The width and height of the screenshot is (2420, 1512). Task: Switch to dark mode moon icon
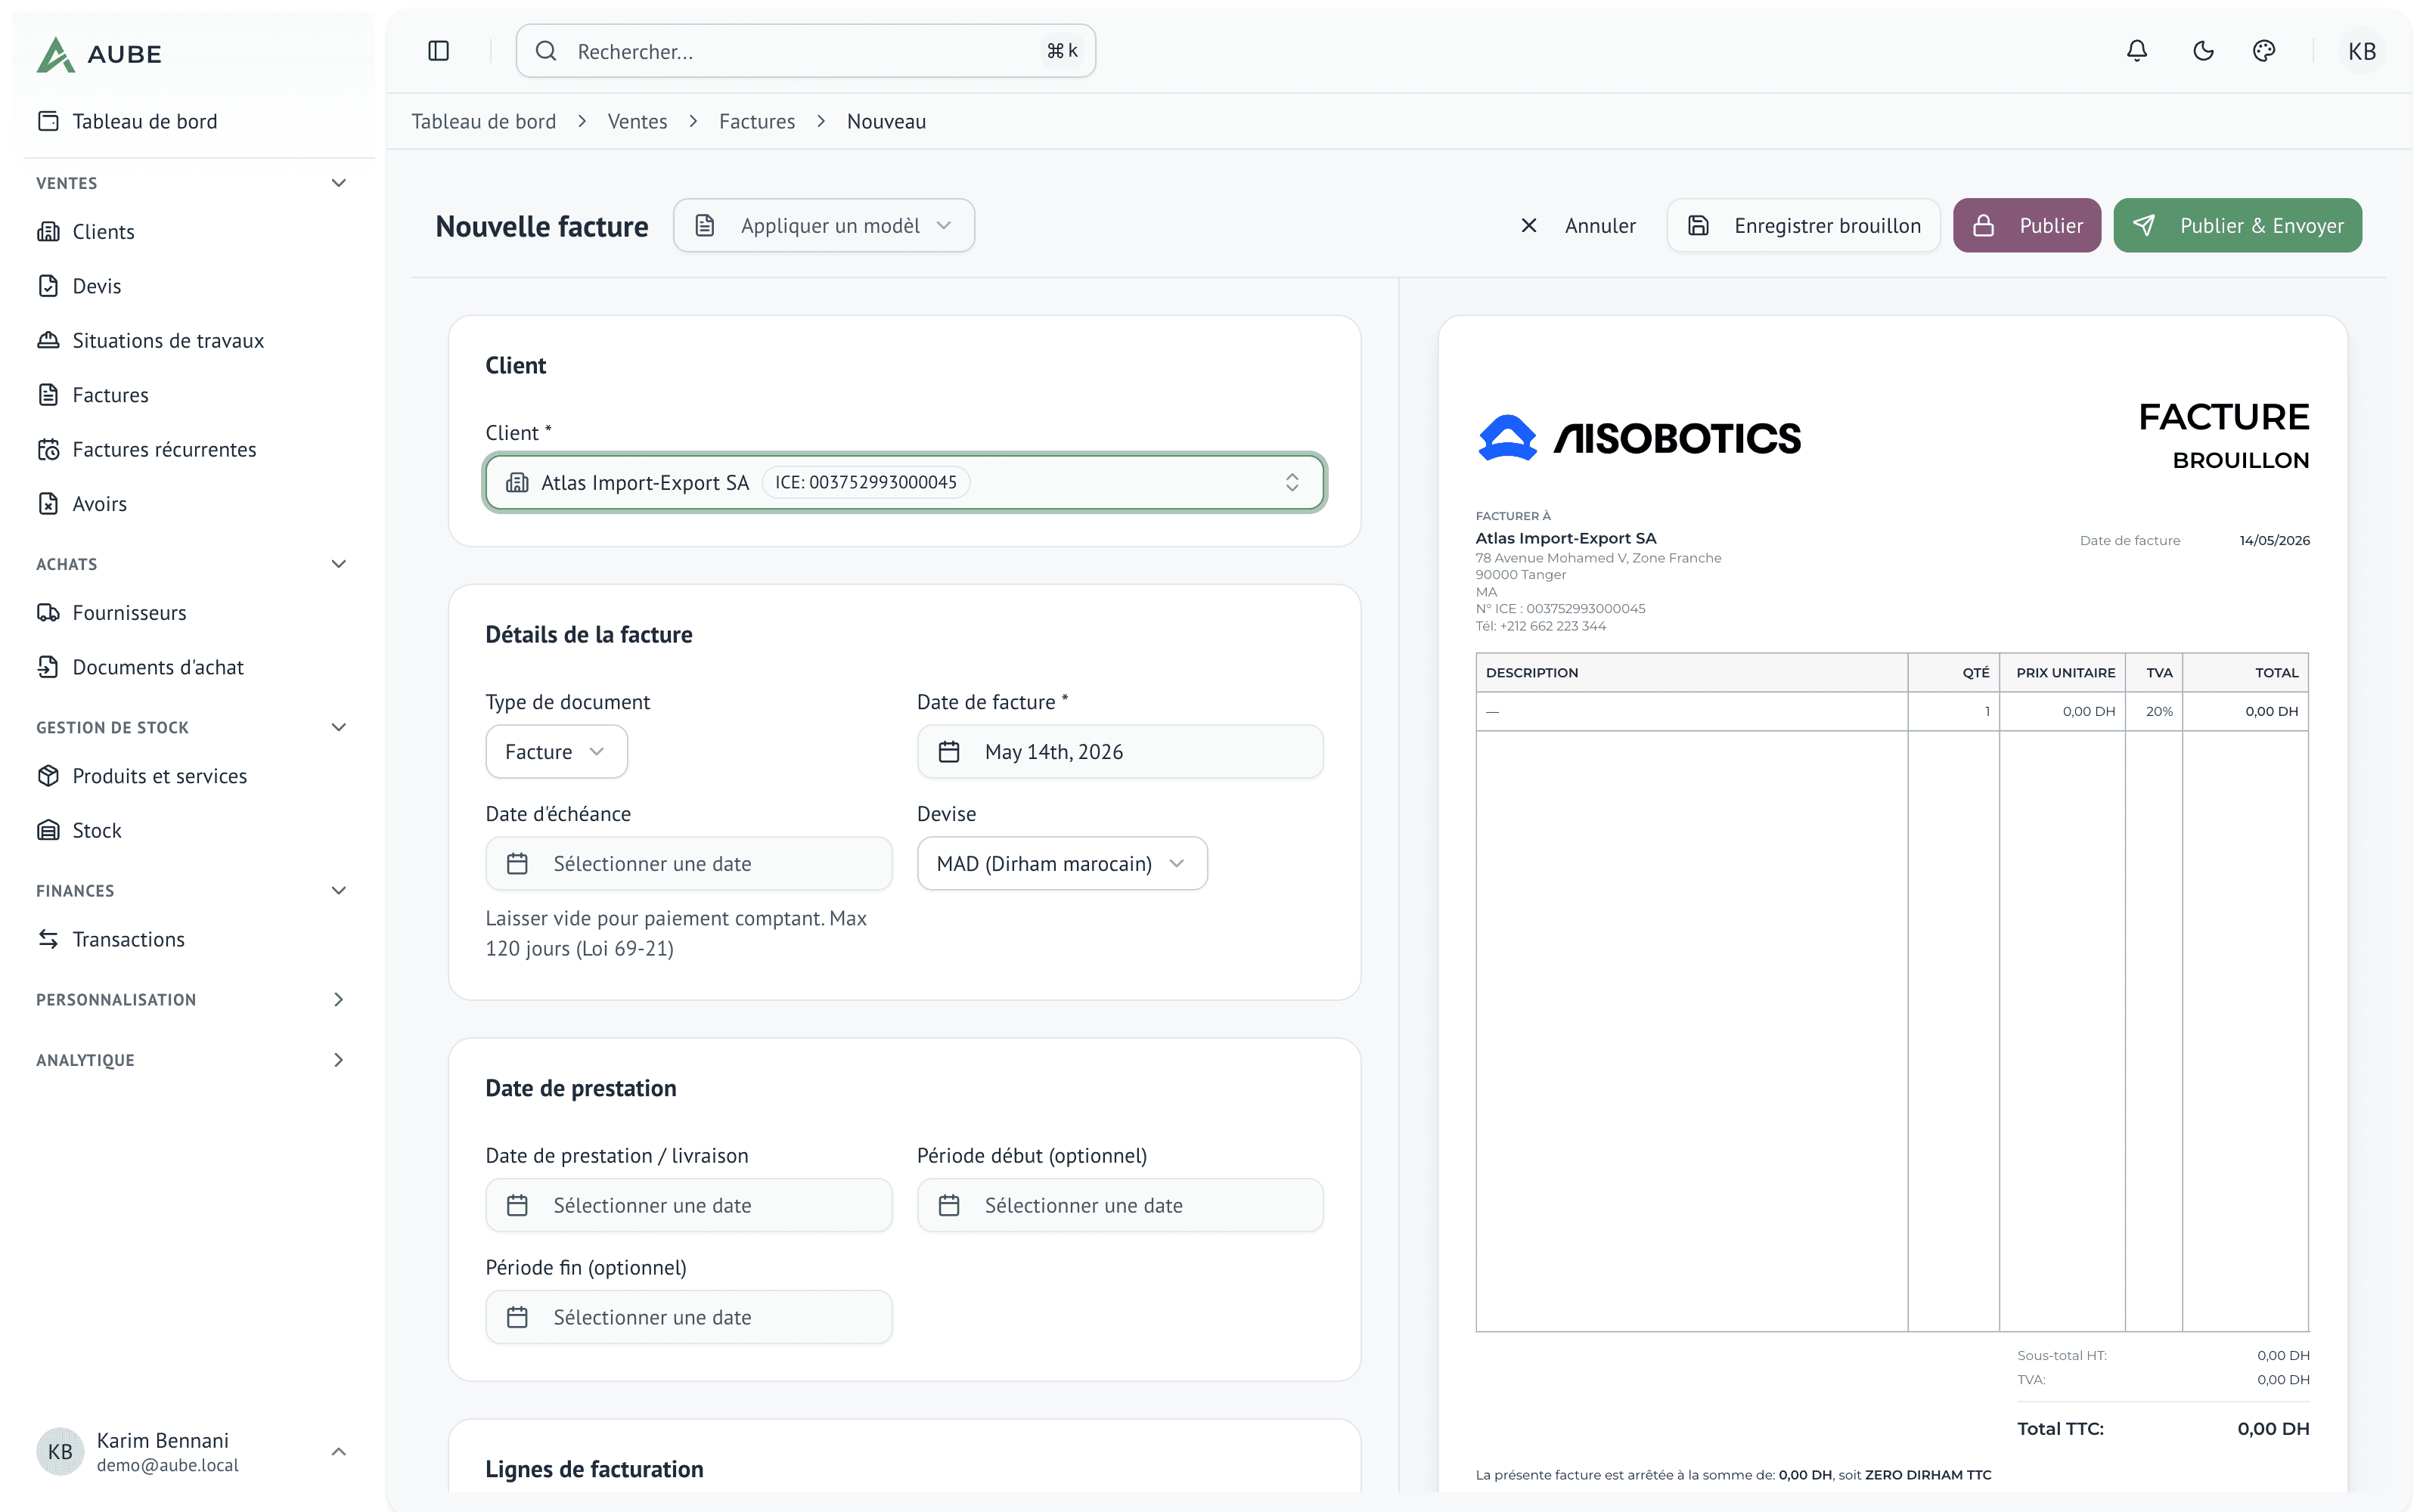[2202, 51]
